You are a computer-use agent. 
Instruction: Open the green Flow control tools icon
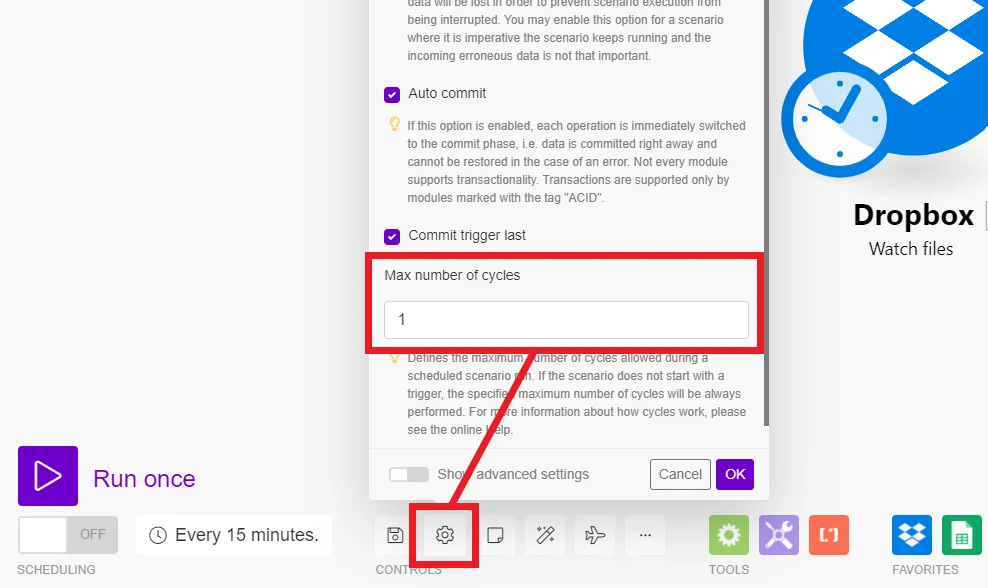click(x=729, y=535)
